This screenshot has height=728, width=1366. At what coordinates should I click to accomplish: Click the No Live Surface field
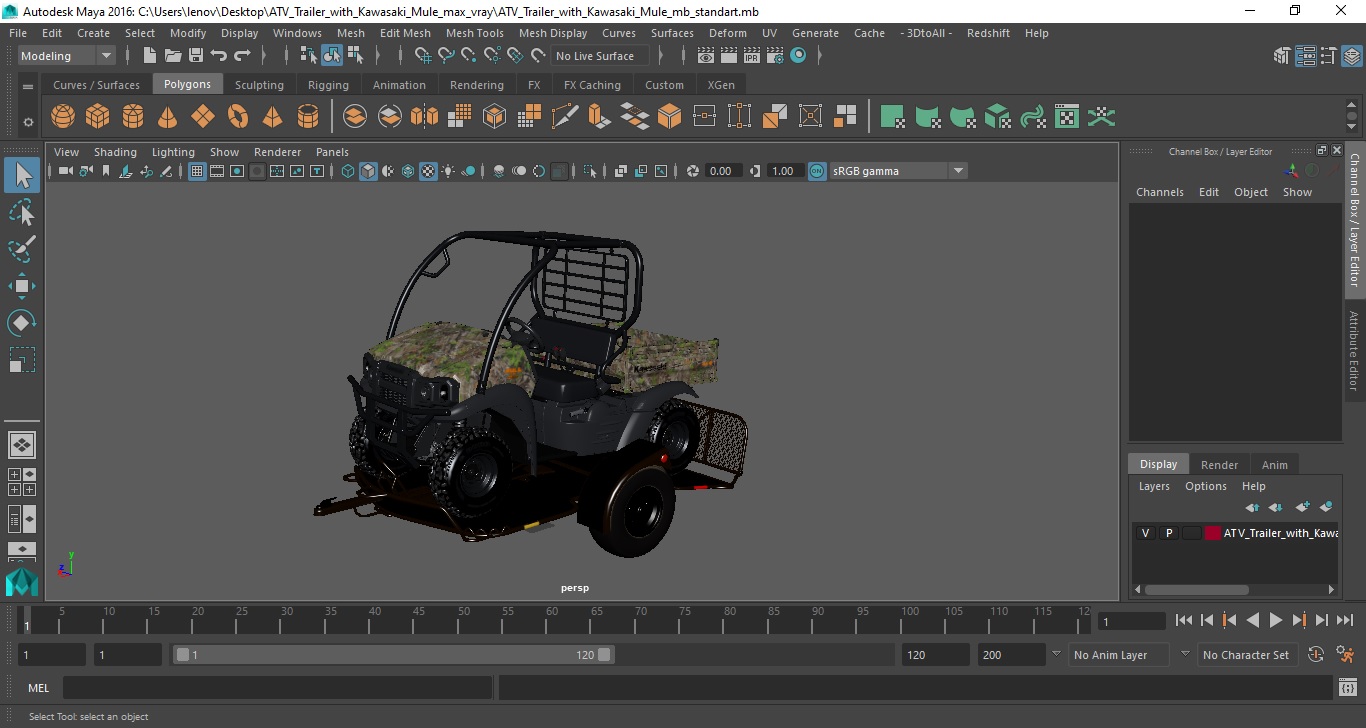[x=598, y=56]
